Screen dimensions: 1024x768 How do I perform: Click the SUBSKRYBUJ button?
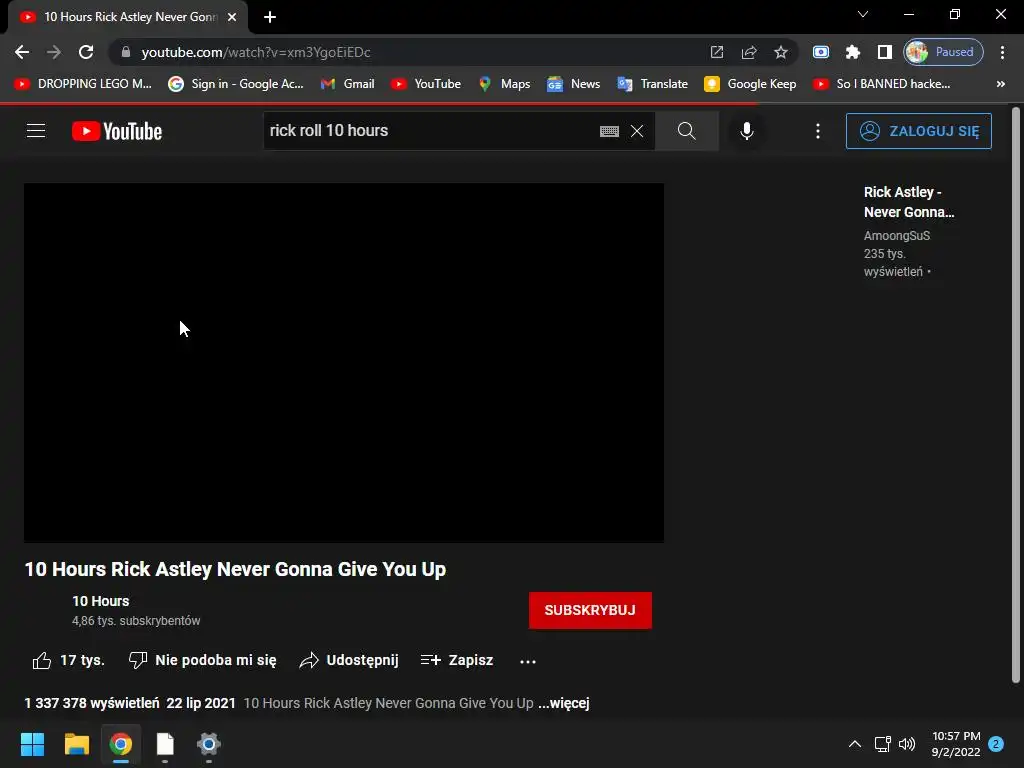pyautogui.click(x=590, y=610)
